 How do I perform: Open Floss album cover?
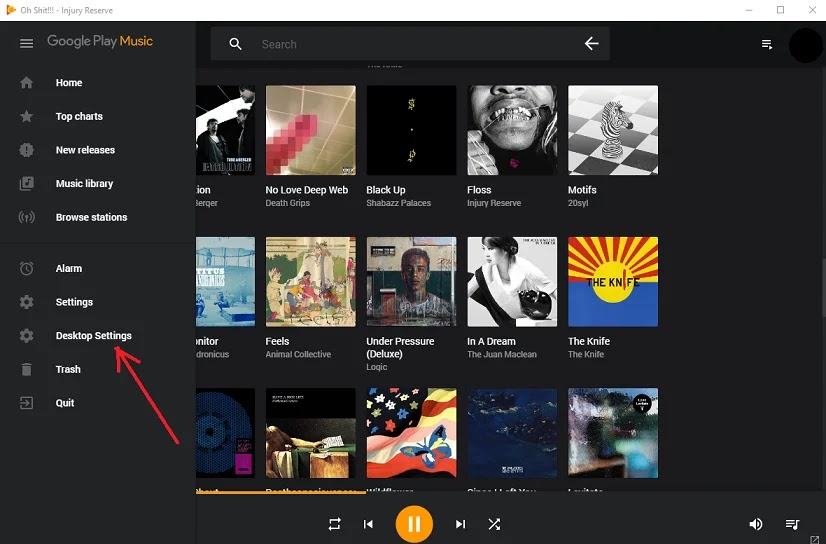coord(512,130)
